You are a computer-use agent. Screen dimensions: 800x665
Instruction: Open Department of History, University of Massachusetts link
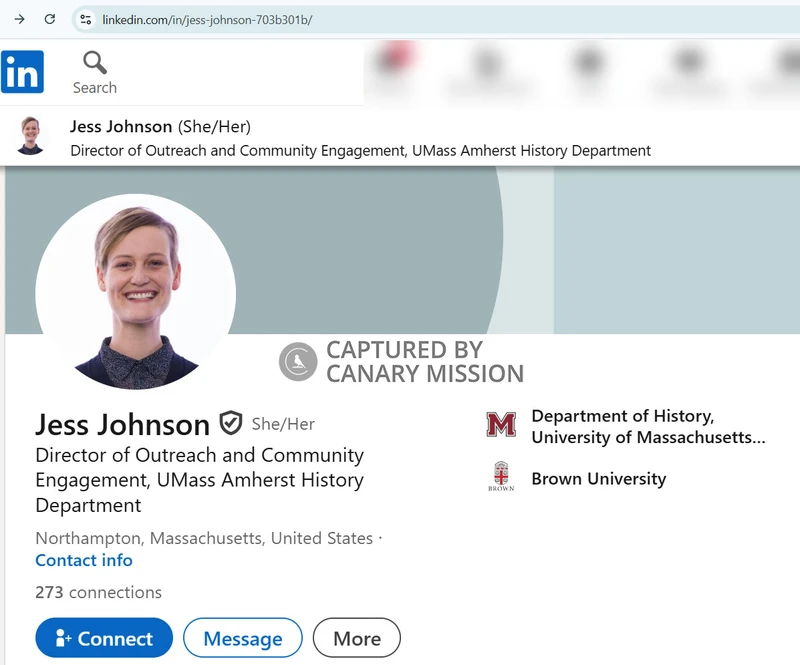coord(648,427)
